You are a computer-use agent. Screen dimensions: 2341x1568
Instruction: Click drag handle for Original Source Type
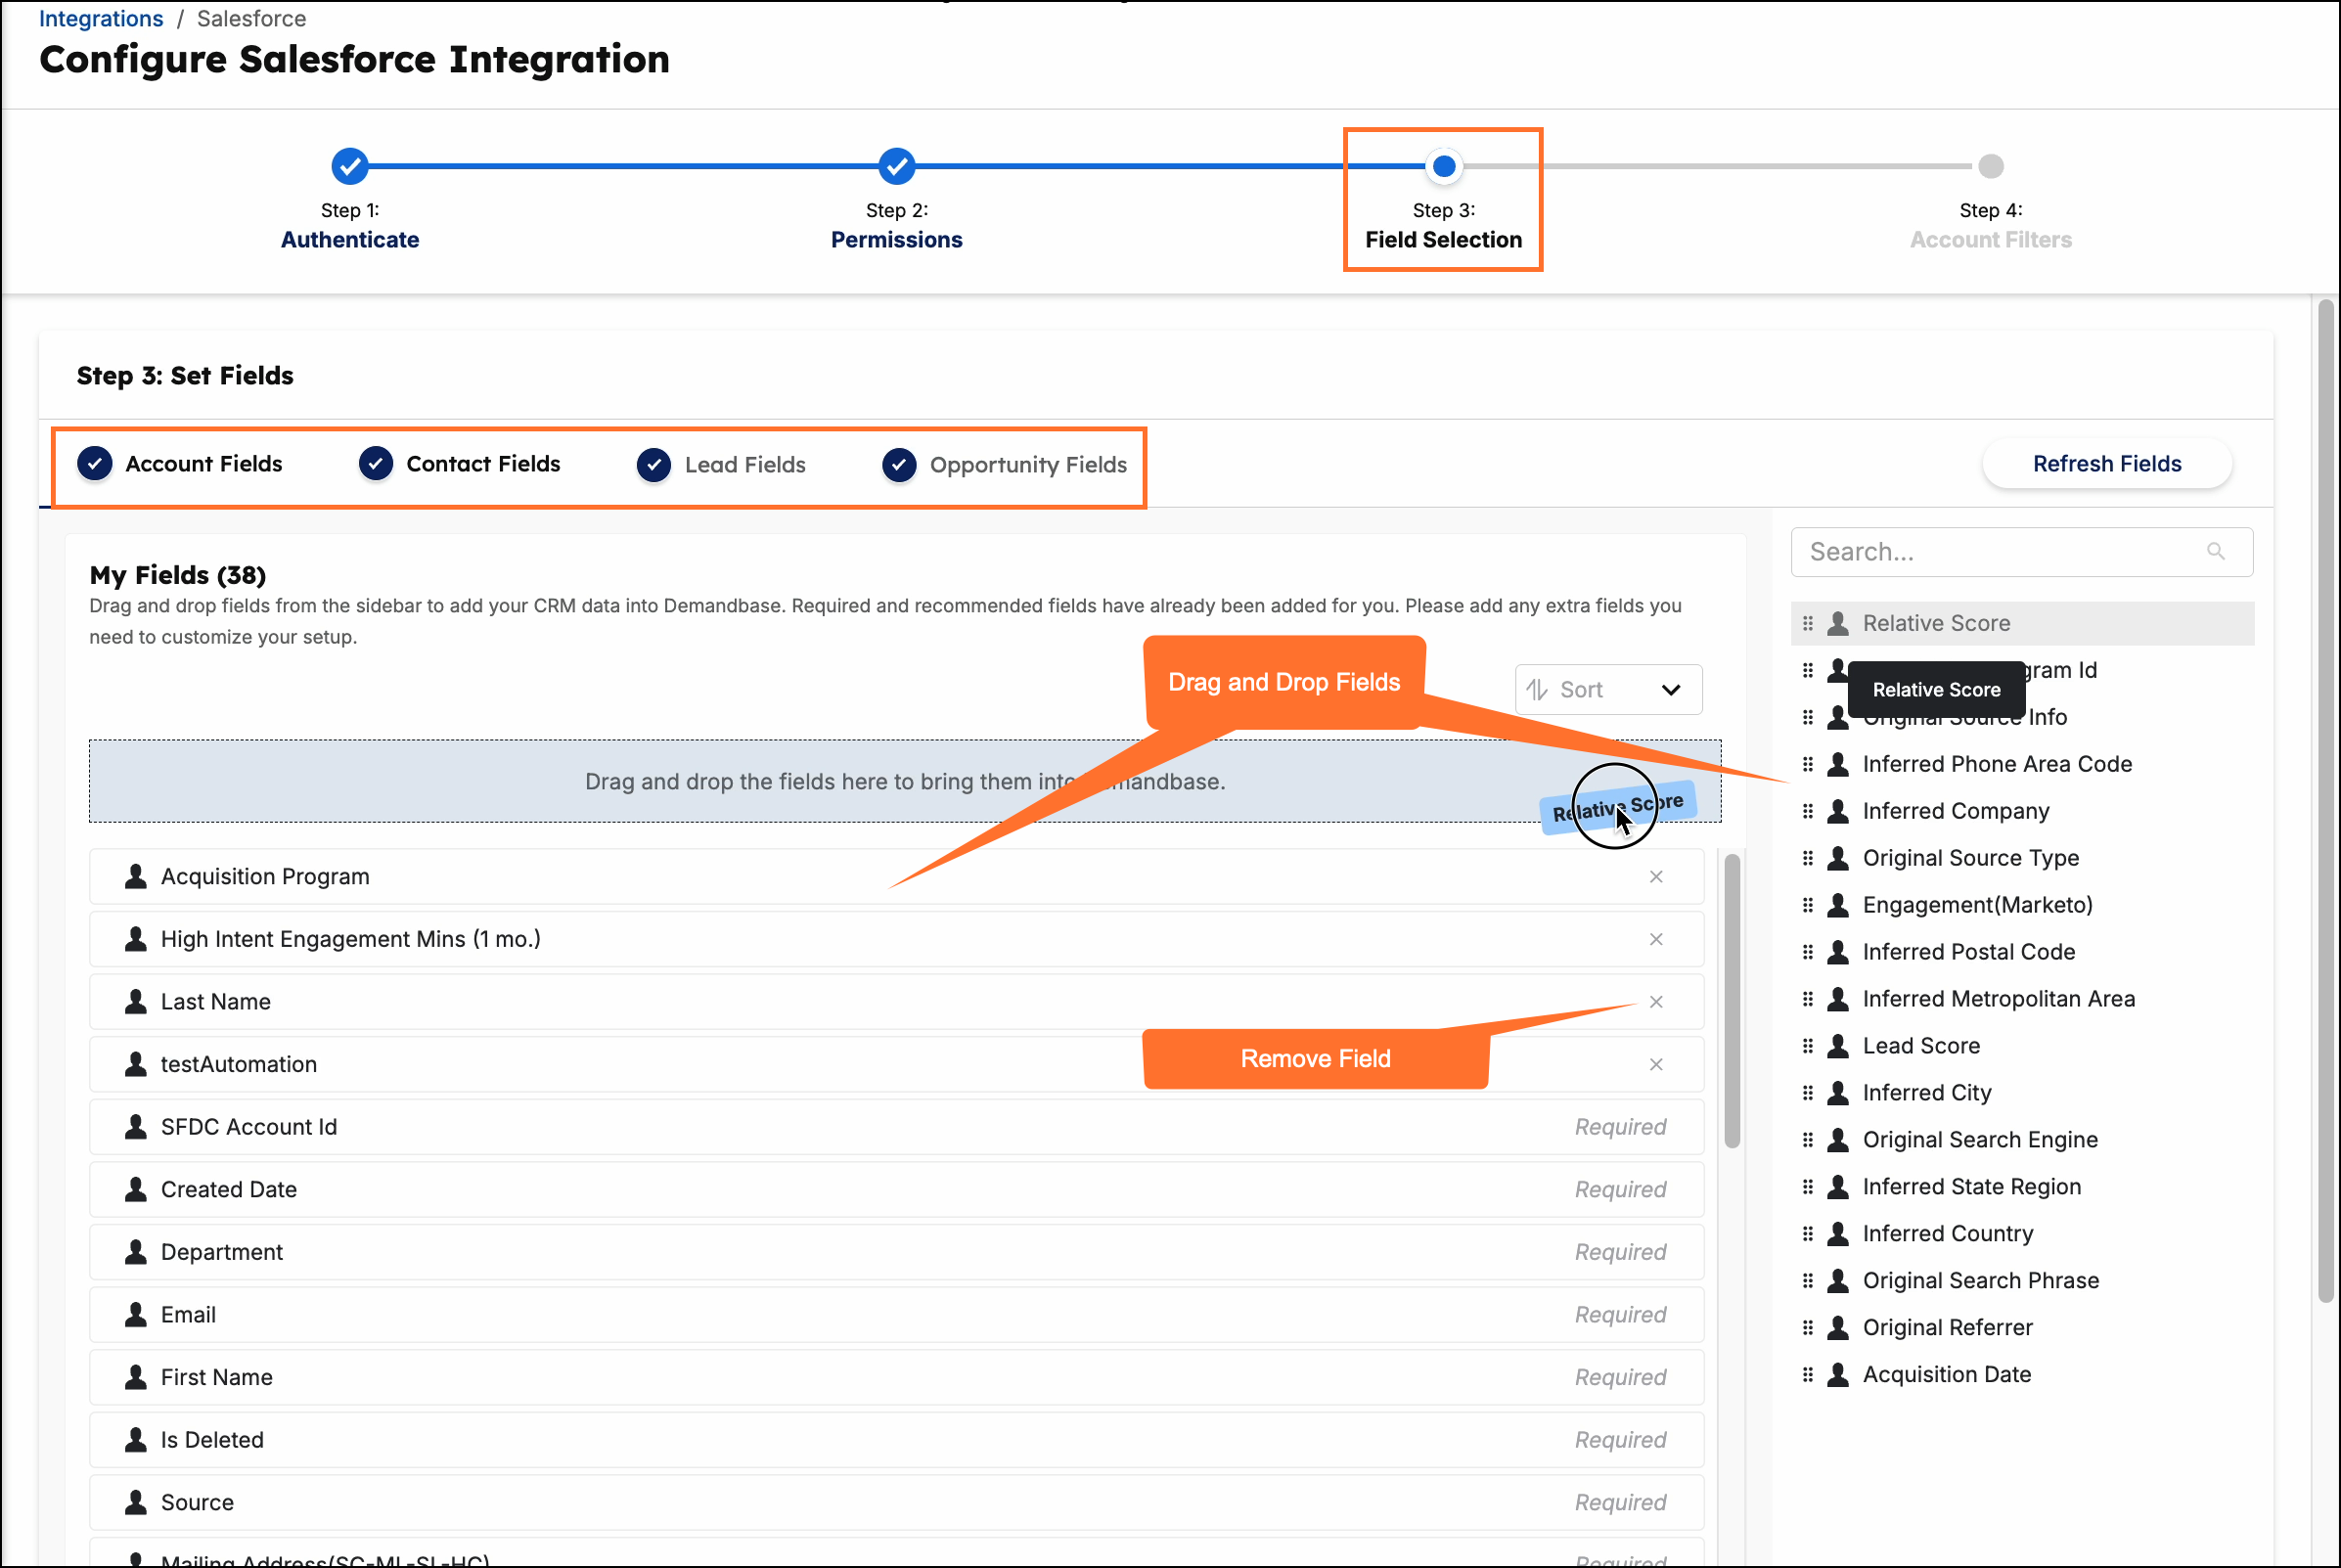[1807, 858]
